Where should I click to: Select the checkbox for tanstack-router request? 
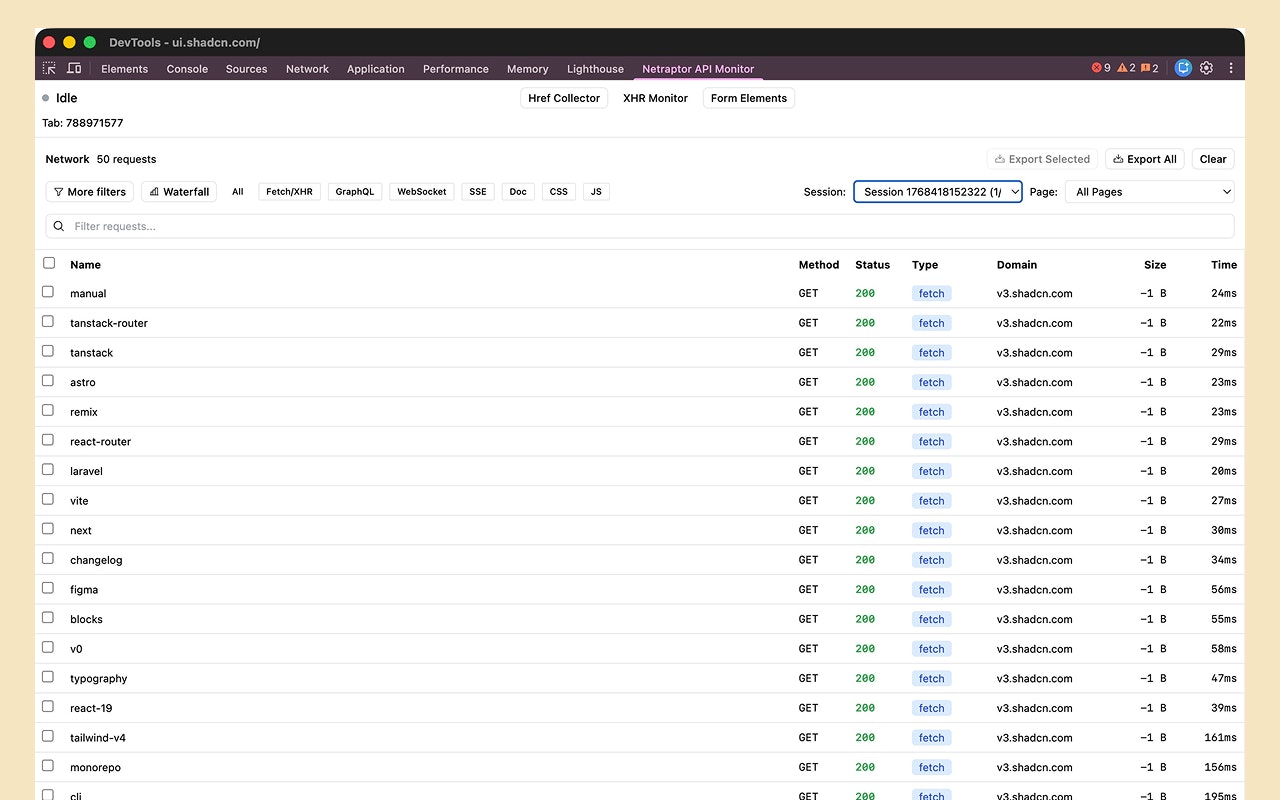click(x=47, y=321)
